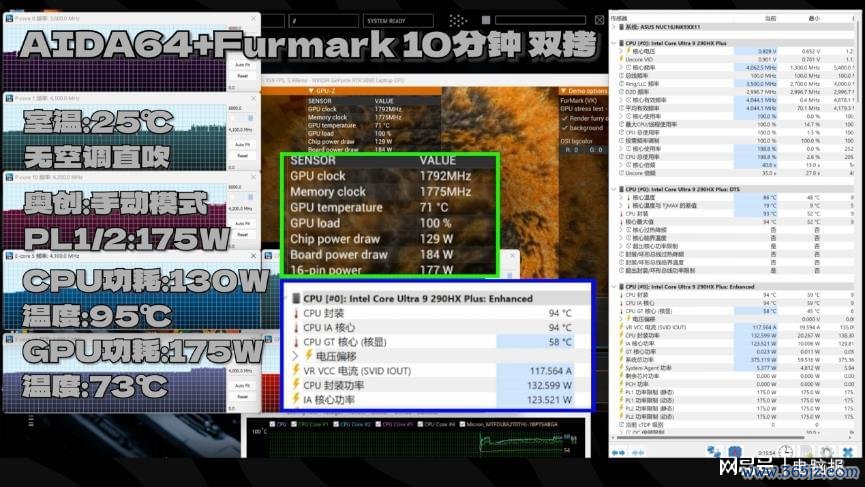
Task: Click the 当前 column header
Action: [770, 18]
